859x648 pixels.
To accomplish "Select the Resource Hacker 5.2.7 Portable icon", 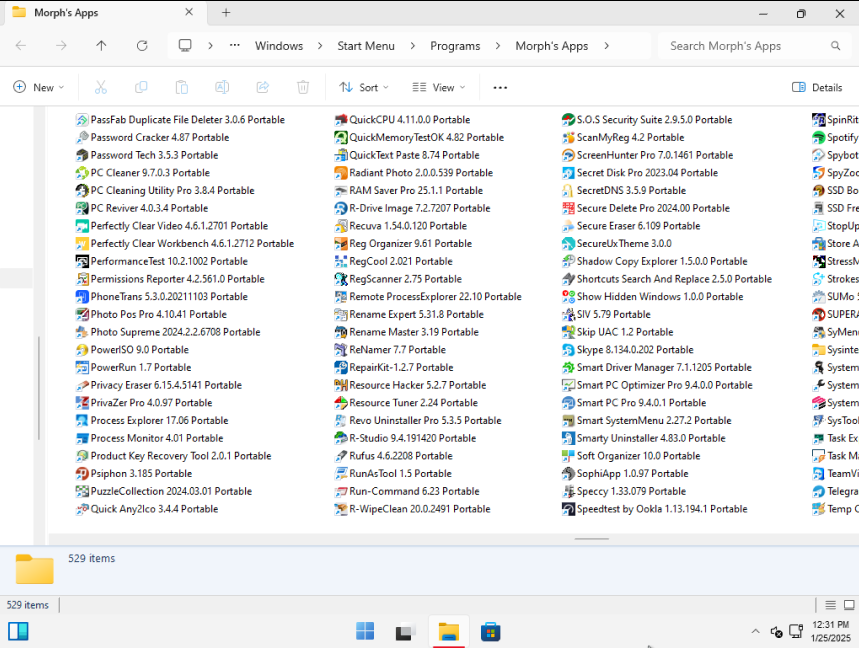I will point(341,385).
